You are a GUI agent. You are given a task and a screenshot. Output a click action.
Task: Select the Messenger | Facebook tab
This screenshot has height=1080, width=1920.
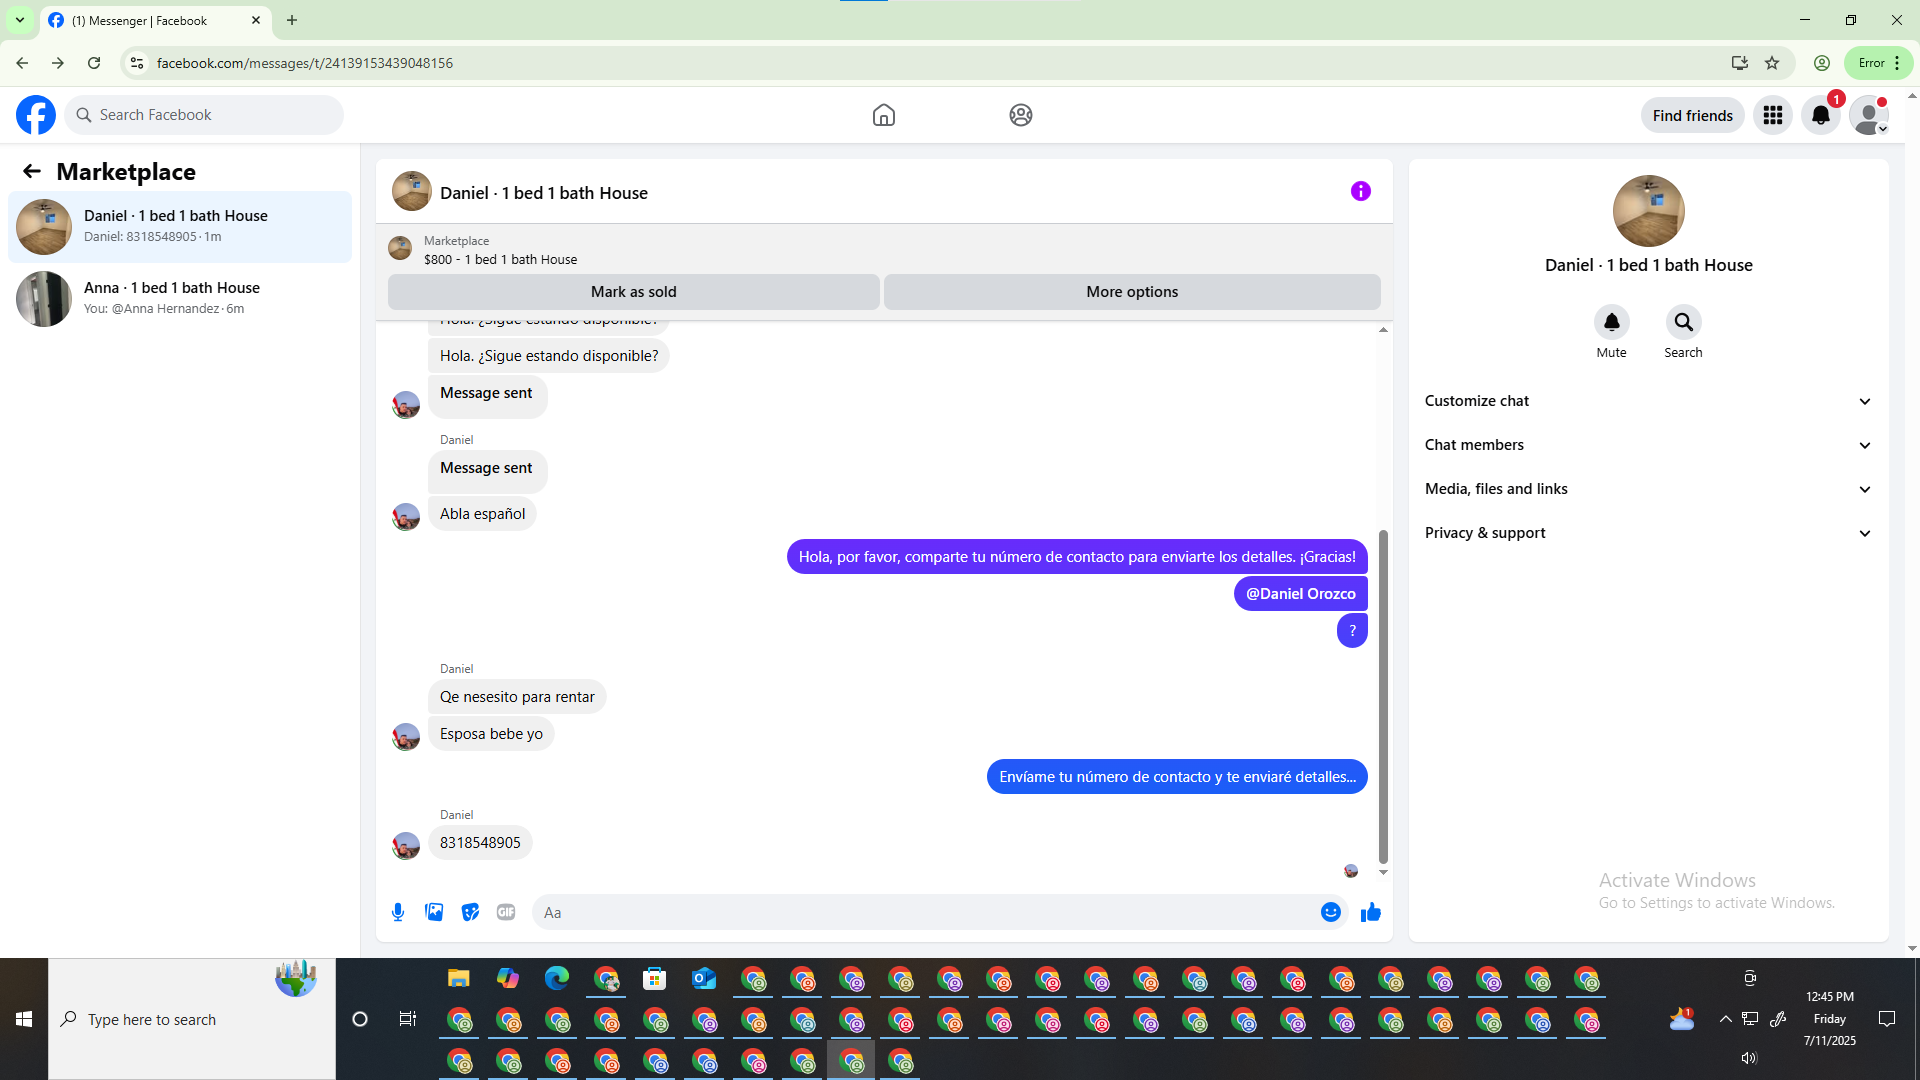coord(155,20)
